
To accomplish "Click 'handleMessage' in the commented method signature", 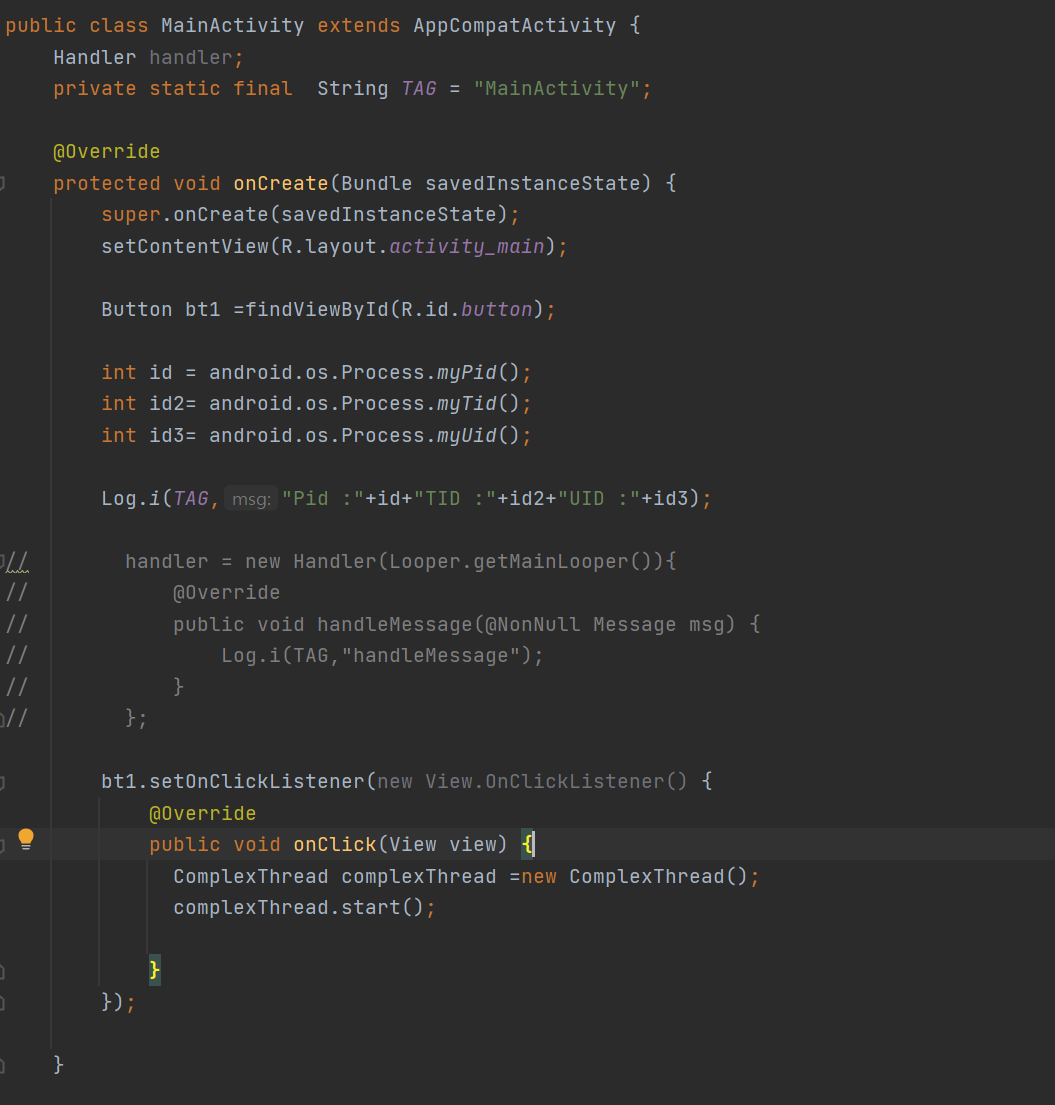I will (x=395, y=624).
